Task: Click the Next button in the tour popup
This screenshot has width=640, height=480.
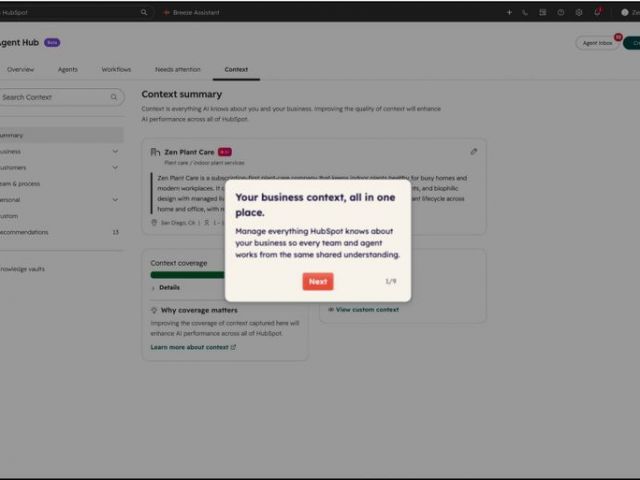Action: click(x=318, y=282)
